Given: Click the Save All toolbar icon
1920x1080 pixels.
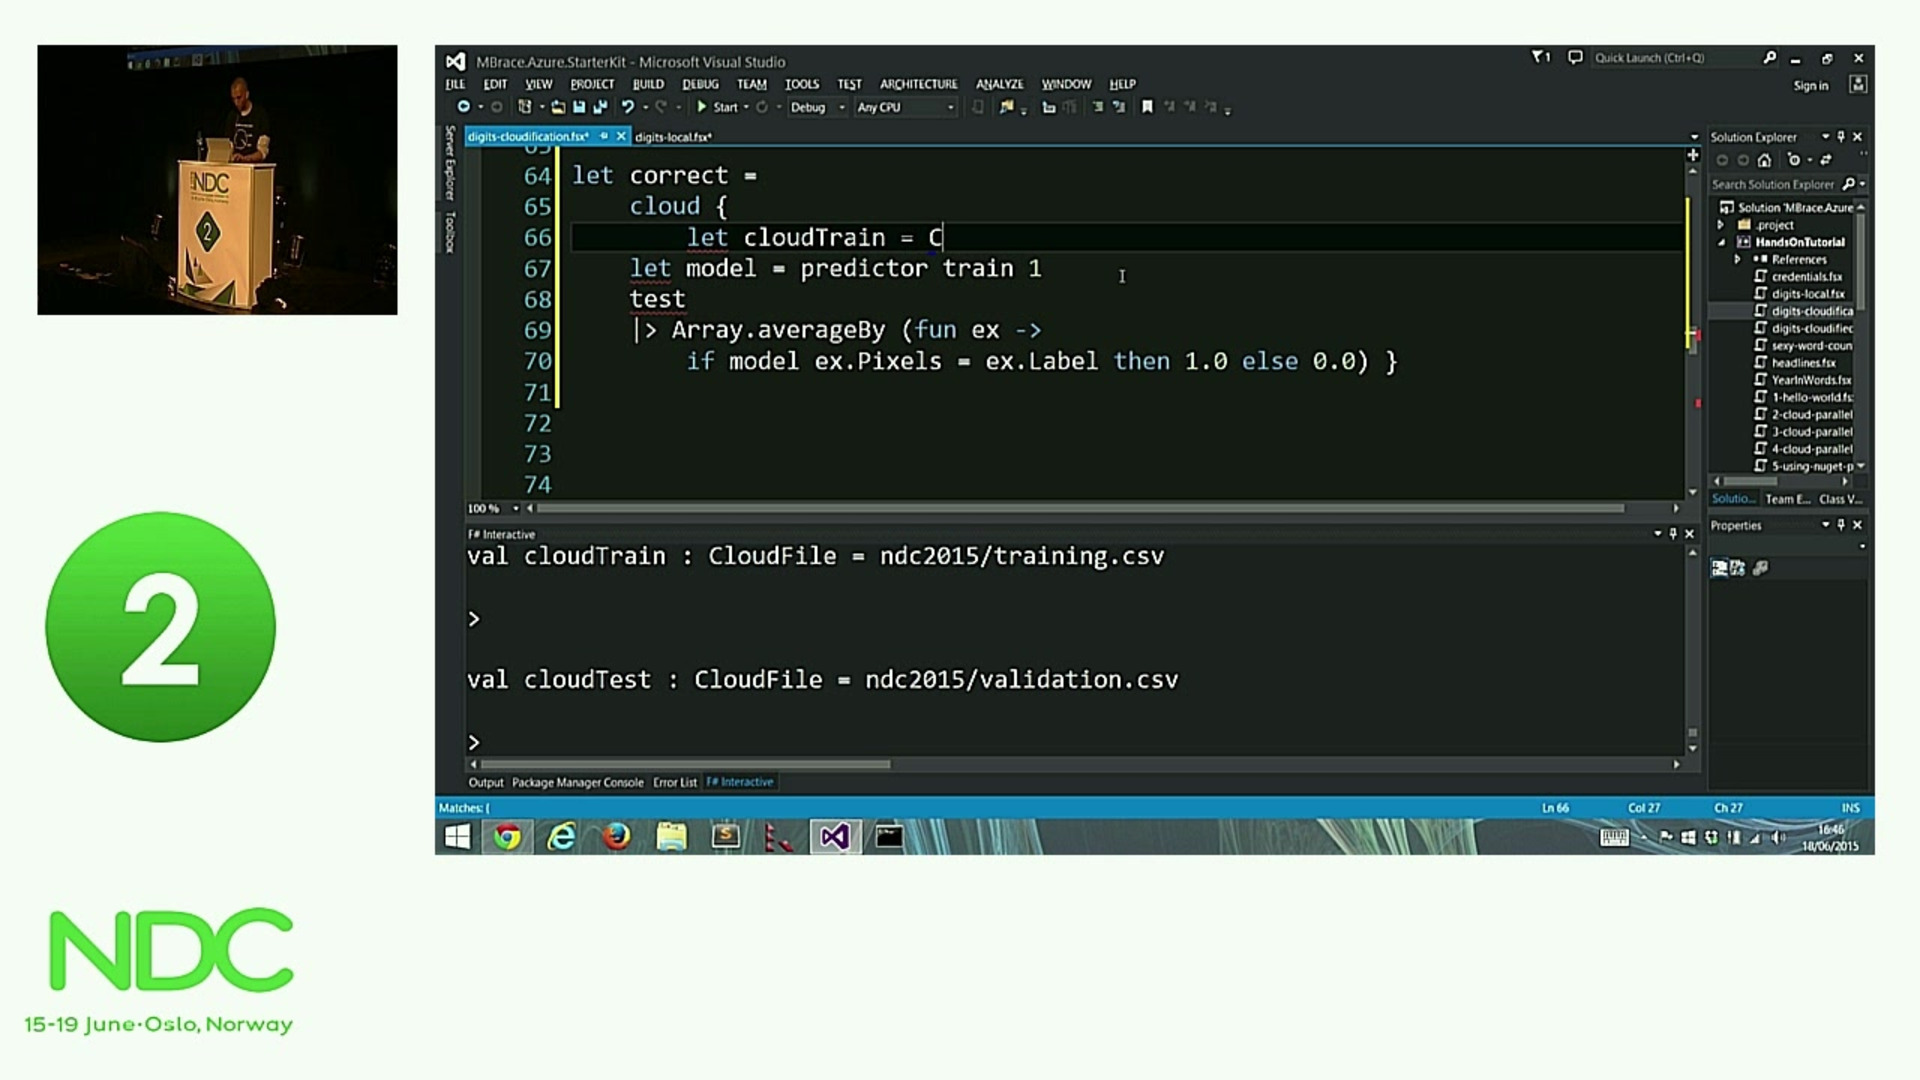Looking at the screenshot, I should pos(600,107).
